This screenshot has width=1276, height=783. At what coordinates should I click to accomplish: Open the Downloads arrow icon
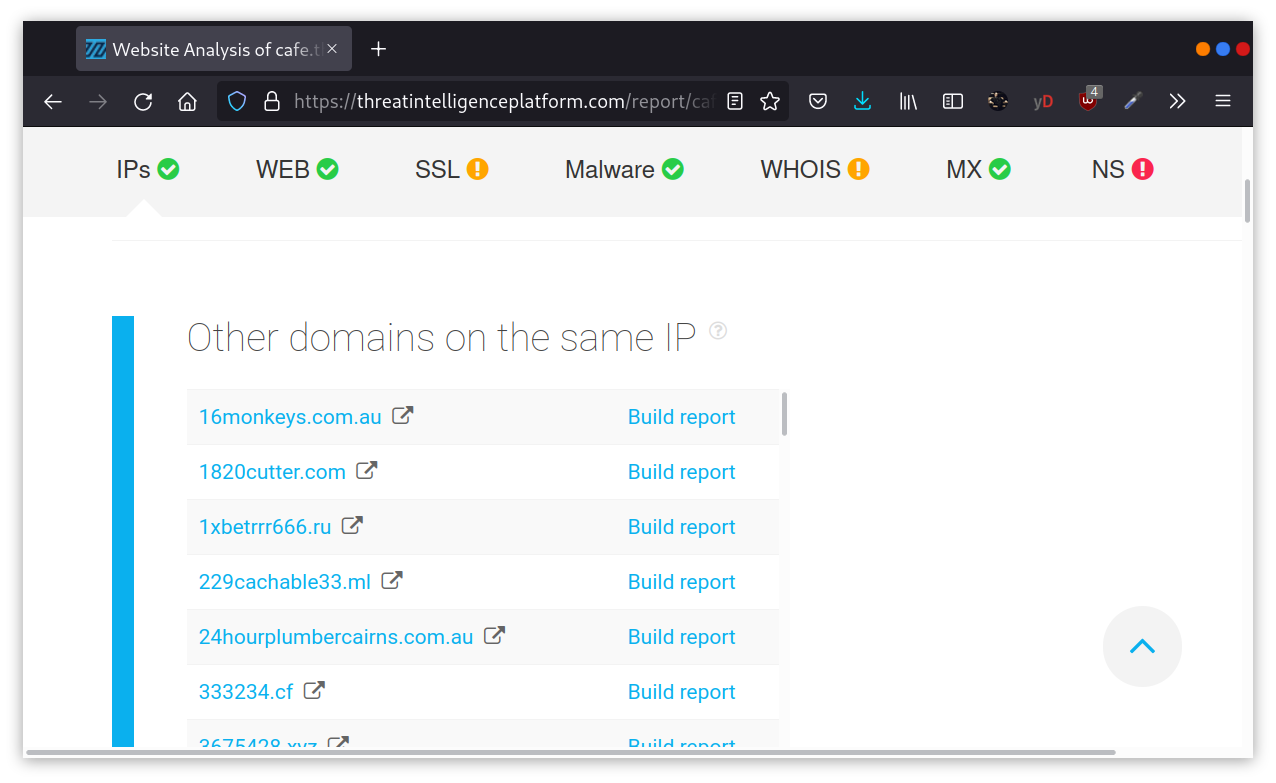click(862, 101)
